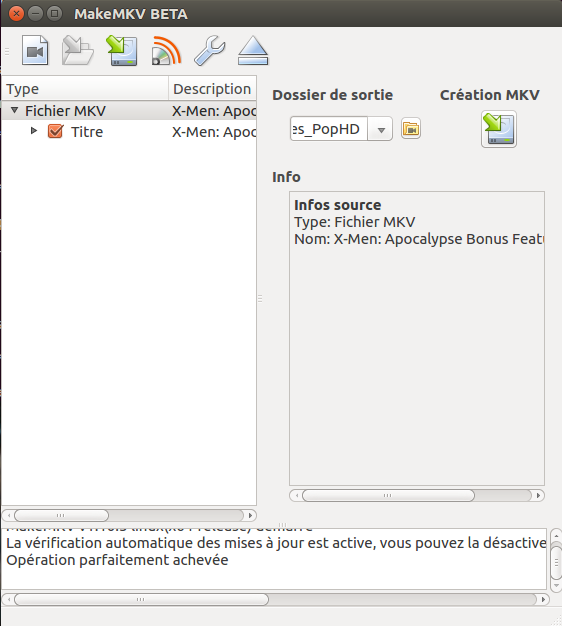Click the Type column header
Image resolution: width=562 pixels, height=626 pixels.
click(x=85, y=89)
